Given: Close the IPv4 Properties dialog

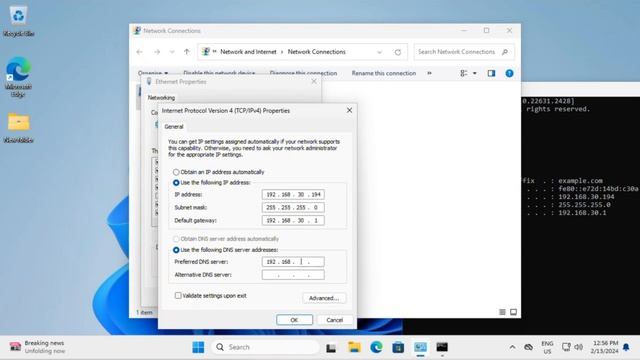Looking at the screenshot, I should [x=349, y=110].
